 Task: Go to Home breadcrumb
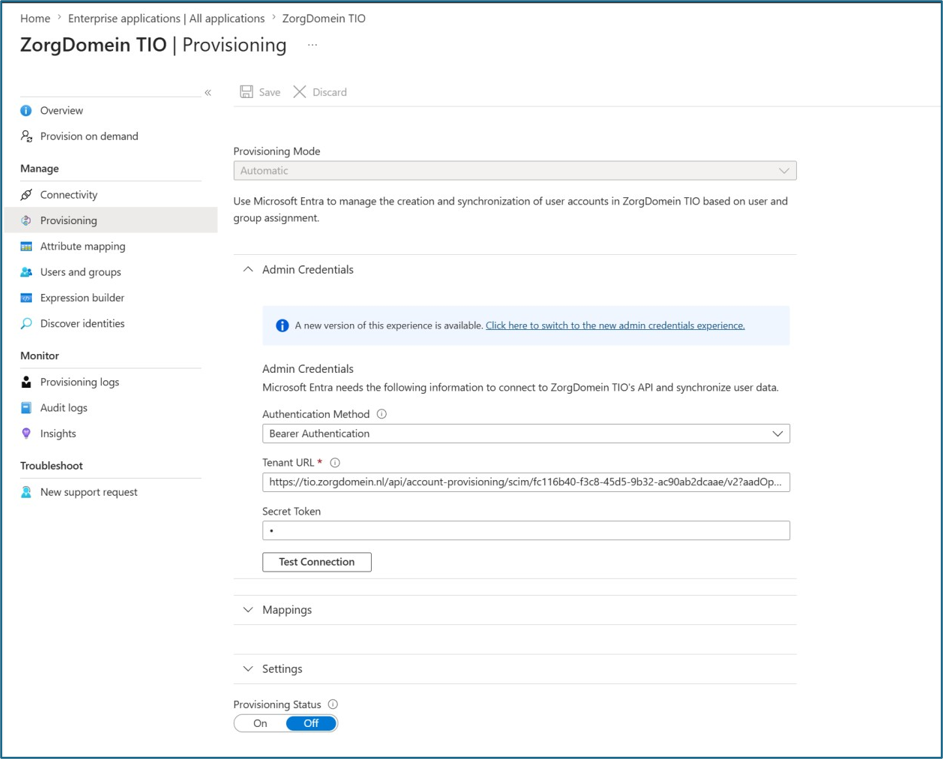(35, 19)
